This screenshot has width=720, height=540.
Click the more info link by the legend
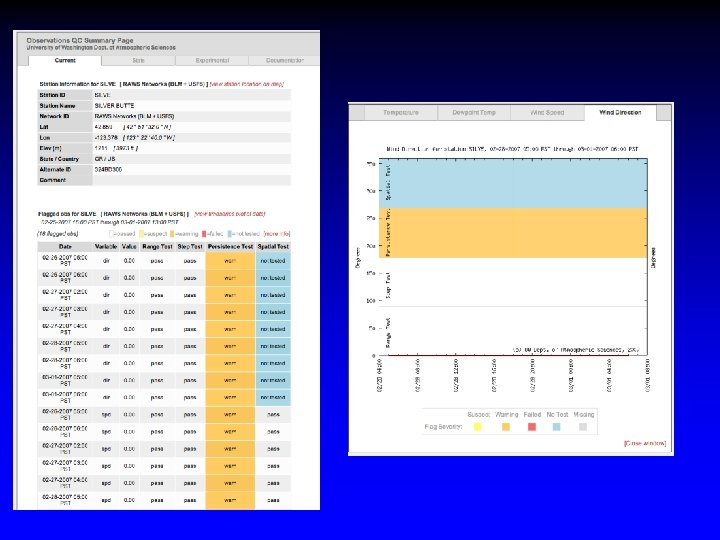click(277, 234)
